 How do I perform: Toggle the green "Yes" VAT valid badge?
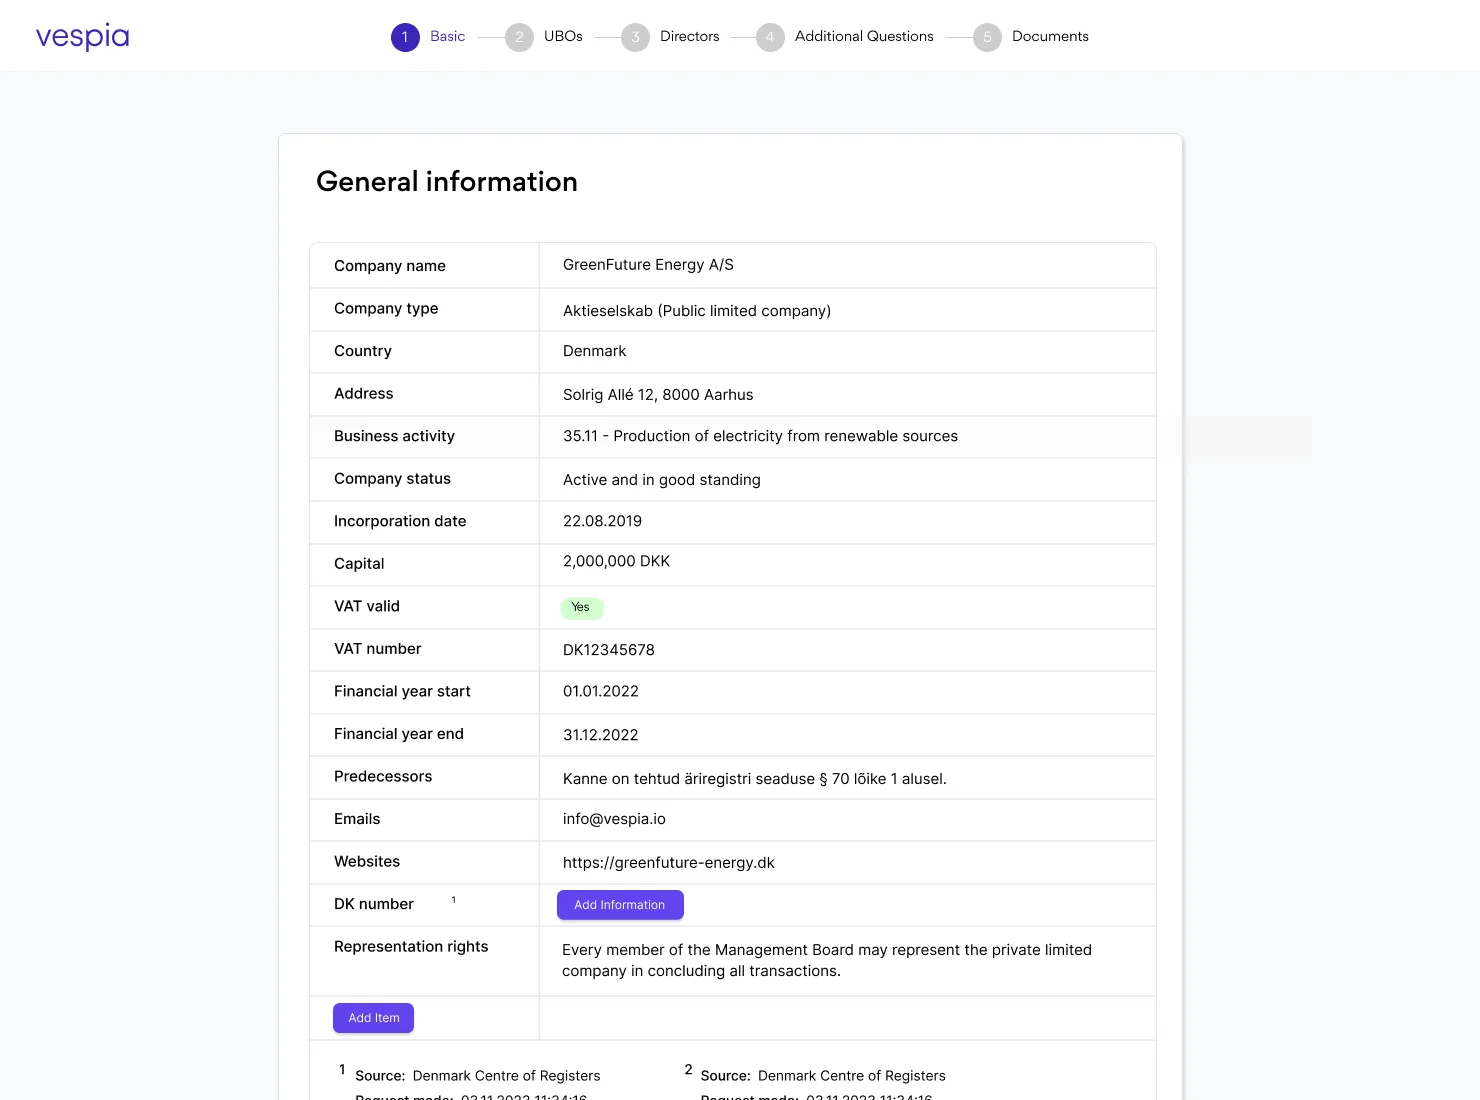pos(581,607)
